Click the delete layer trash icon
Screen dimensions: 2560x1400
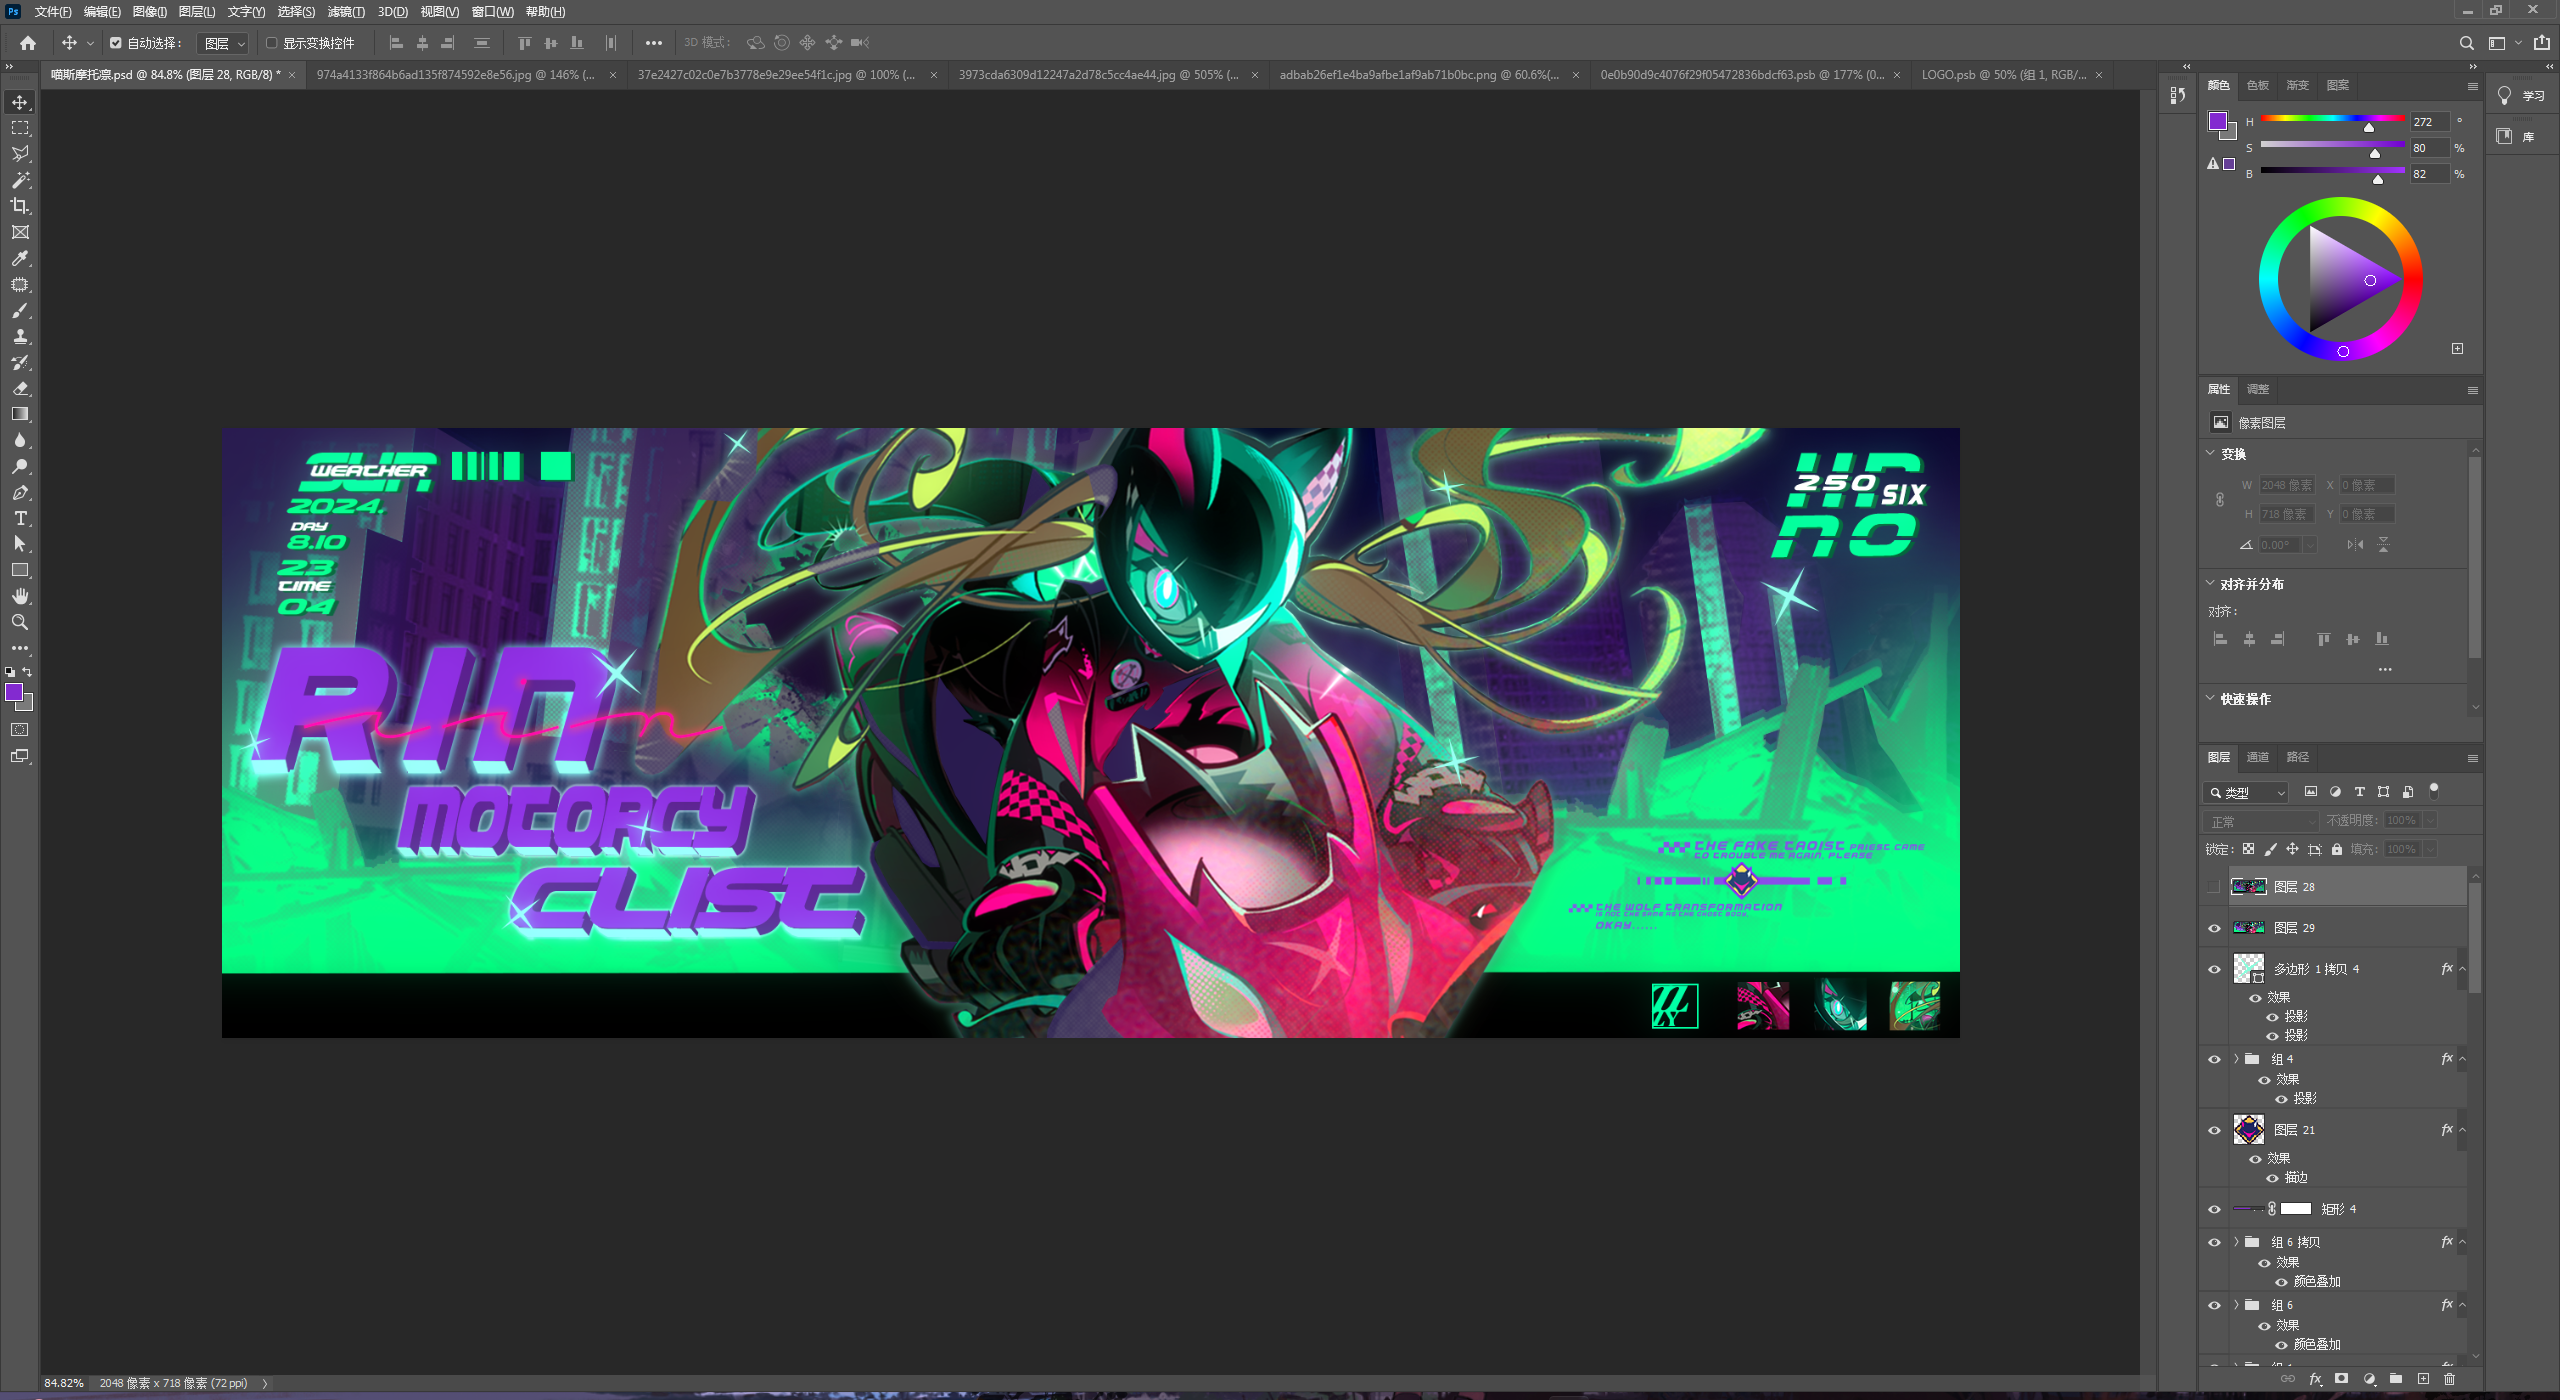click(2449, 1379)
